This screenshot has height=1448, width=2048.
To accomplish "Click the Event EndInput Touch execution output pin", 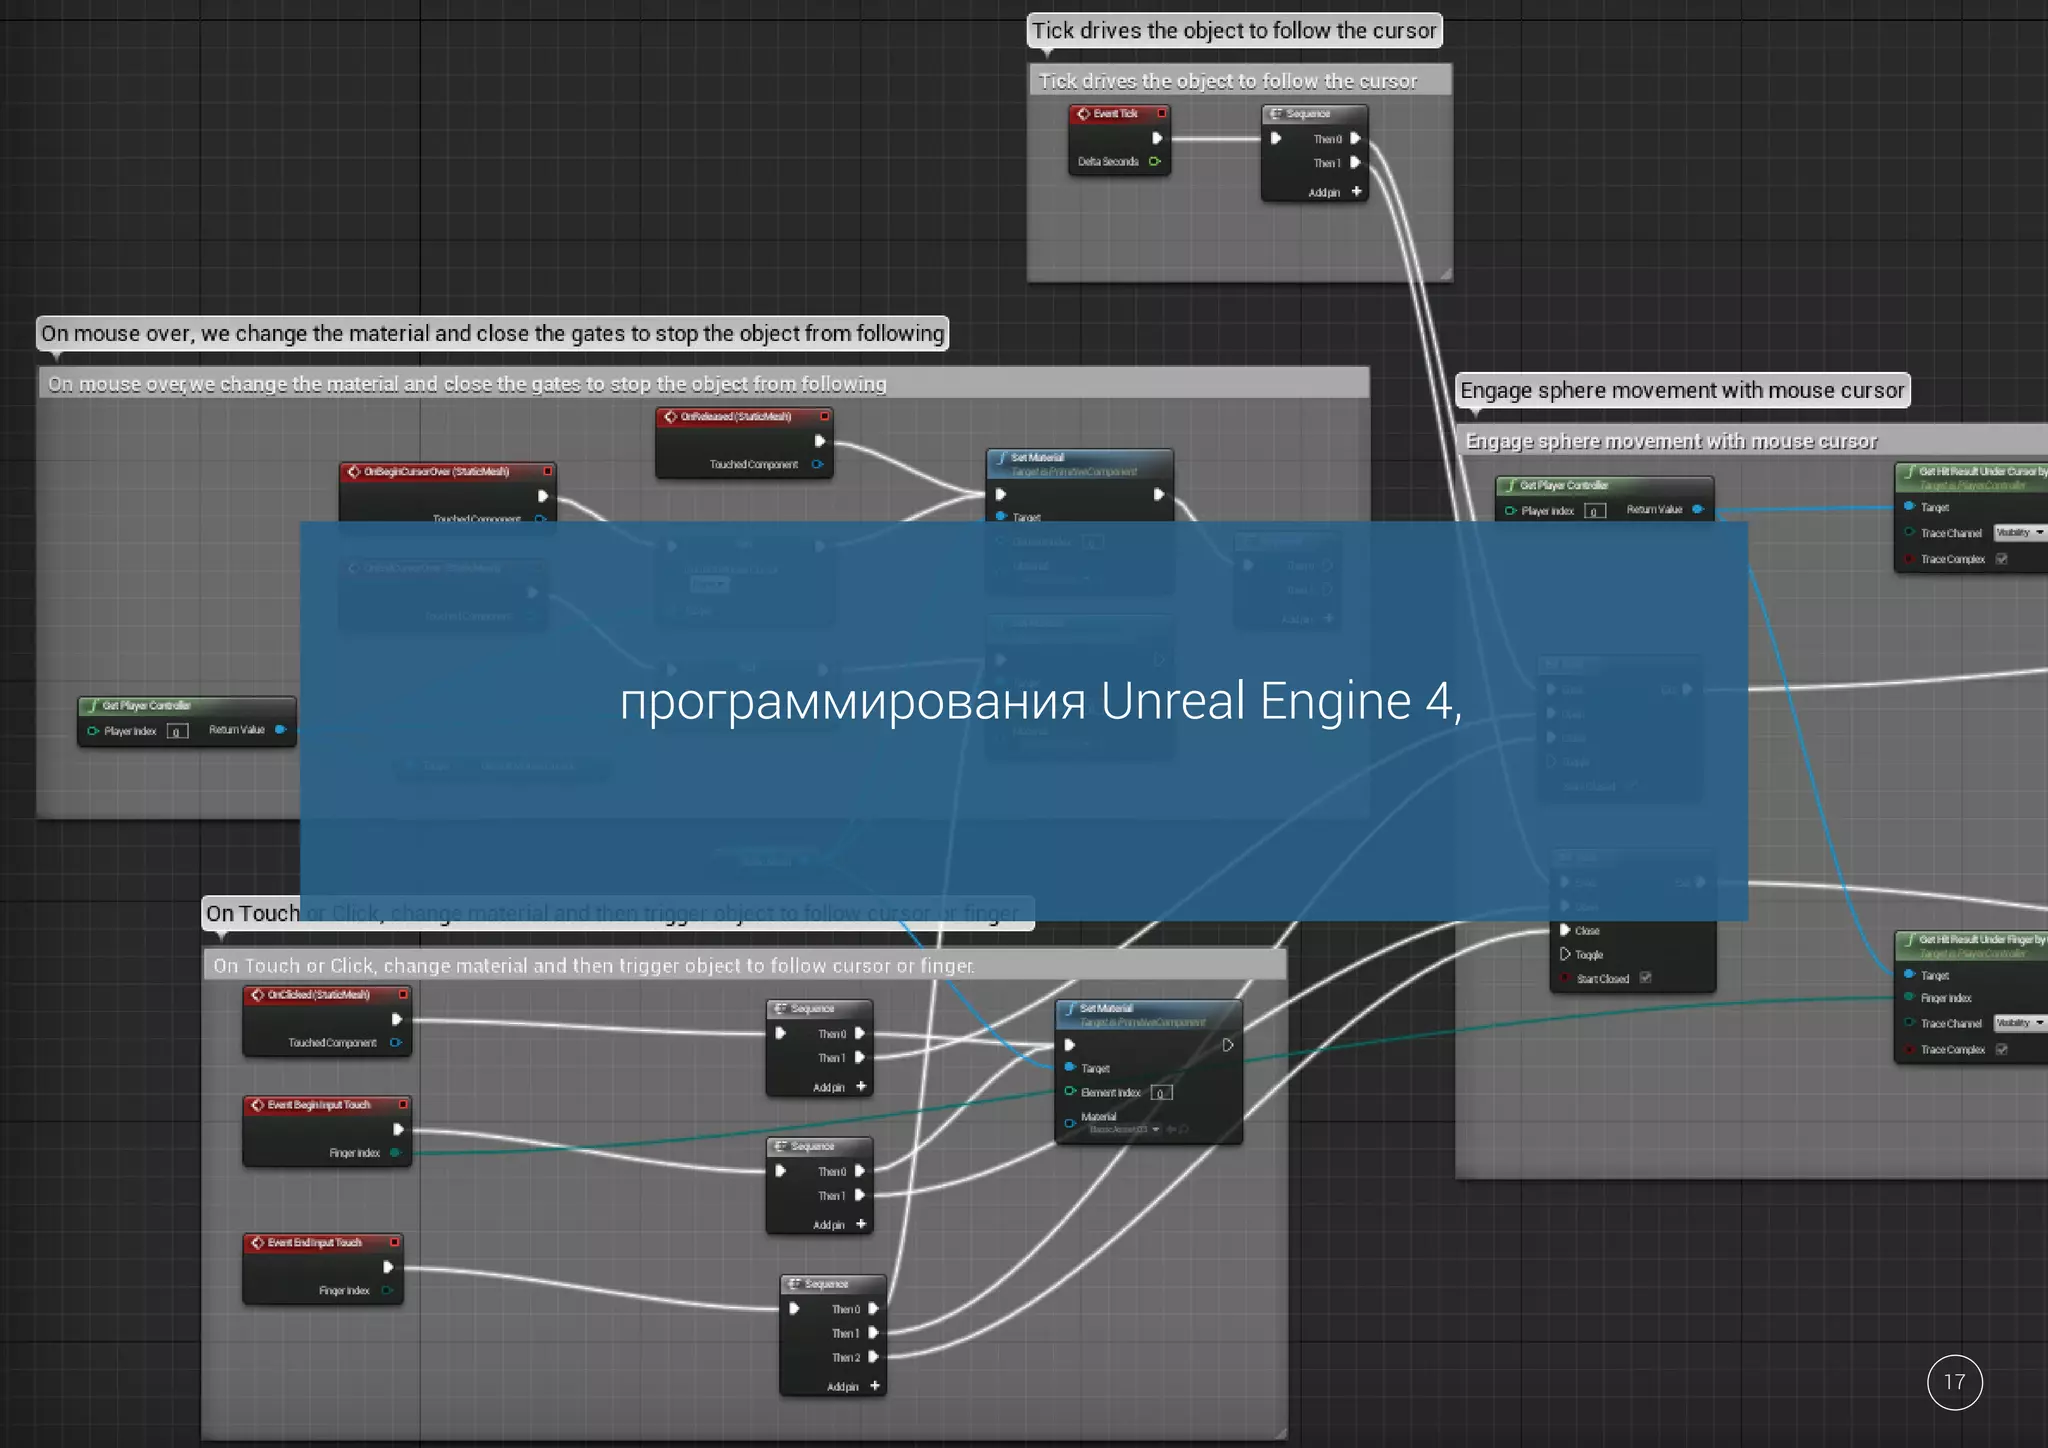I will pos(388,1266).
